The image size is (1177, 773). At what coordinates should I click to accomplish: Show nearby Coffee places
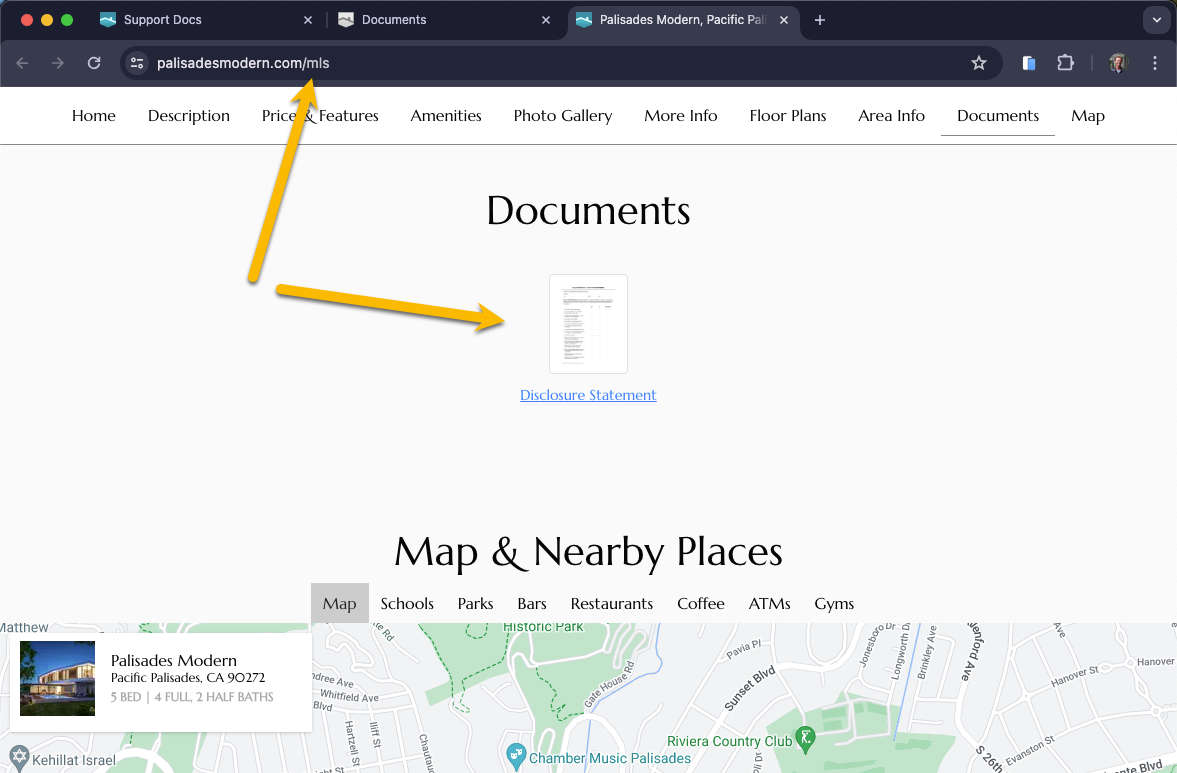click(700, 603)
